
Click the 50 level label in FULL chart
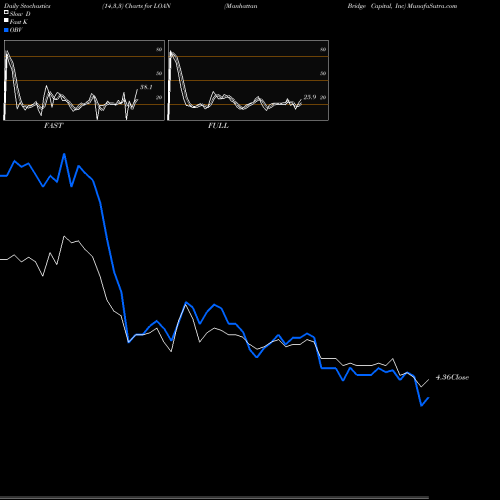tap(323, 73)
